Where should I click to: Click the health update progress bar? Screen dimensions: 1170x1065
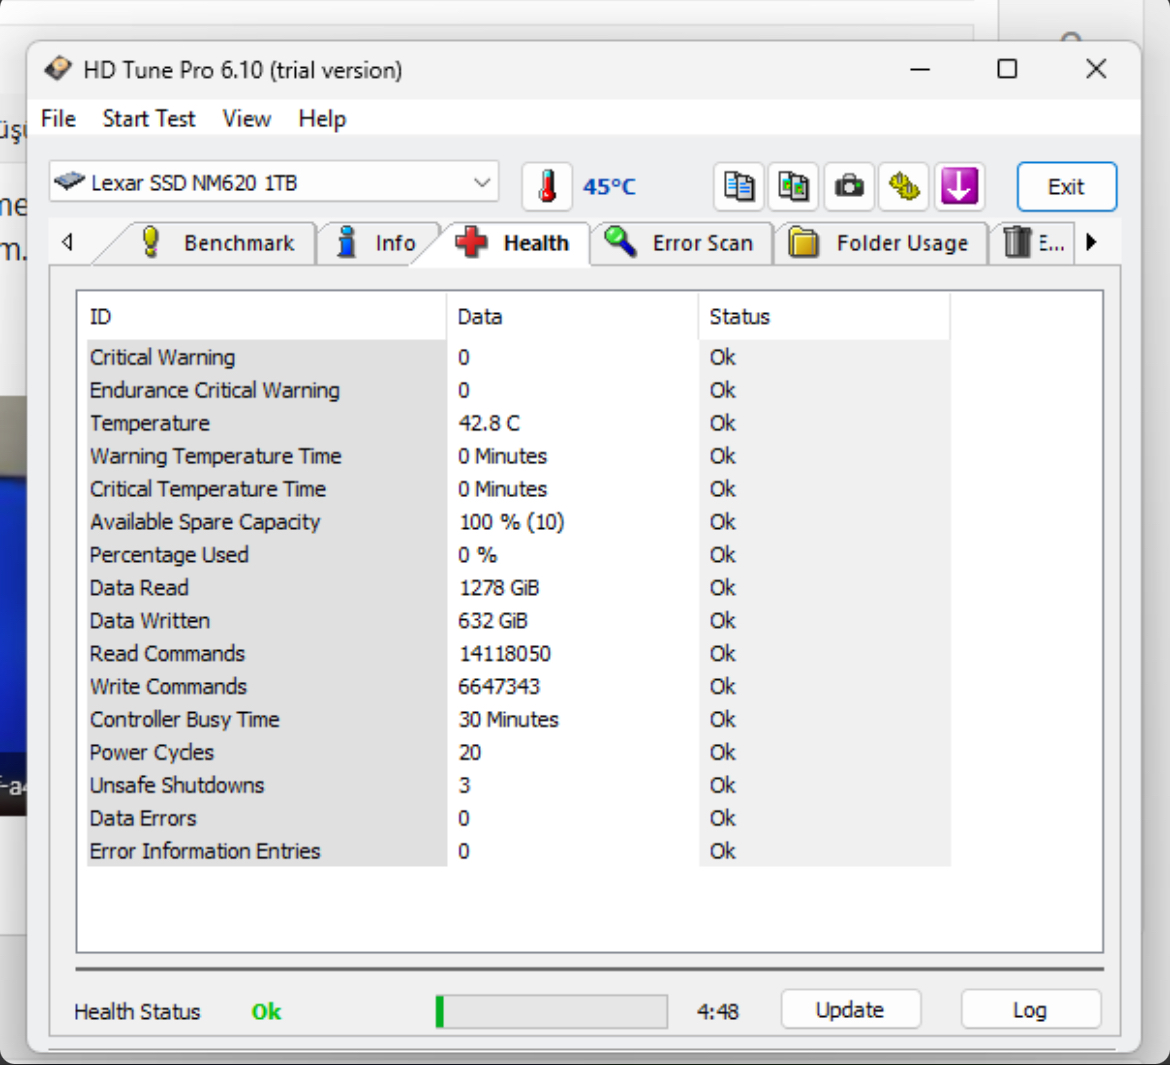(551, 1011)
